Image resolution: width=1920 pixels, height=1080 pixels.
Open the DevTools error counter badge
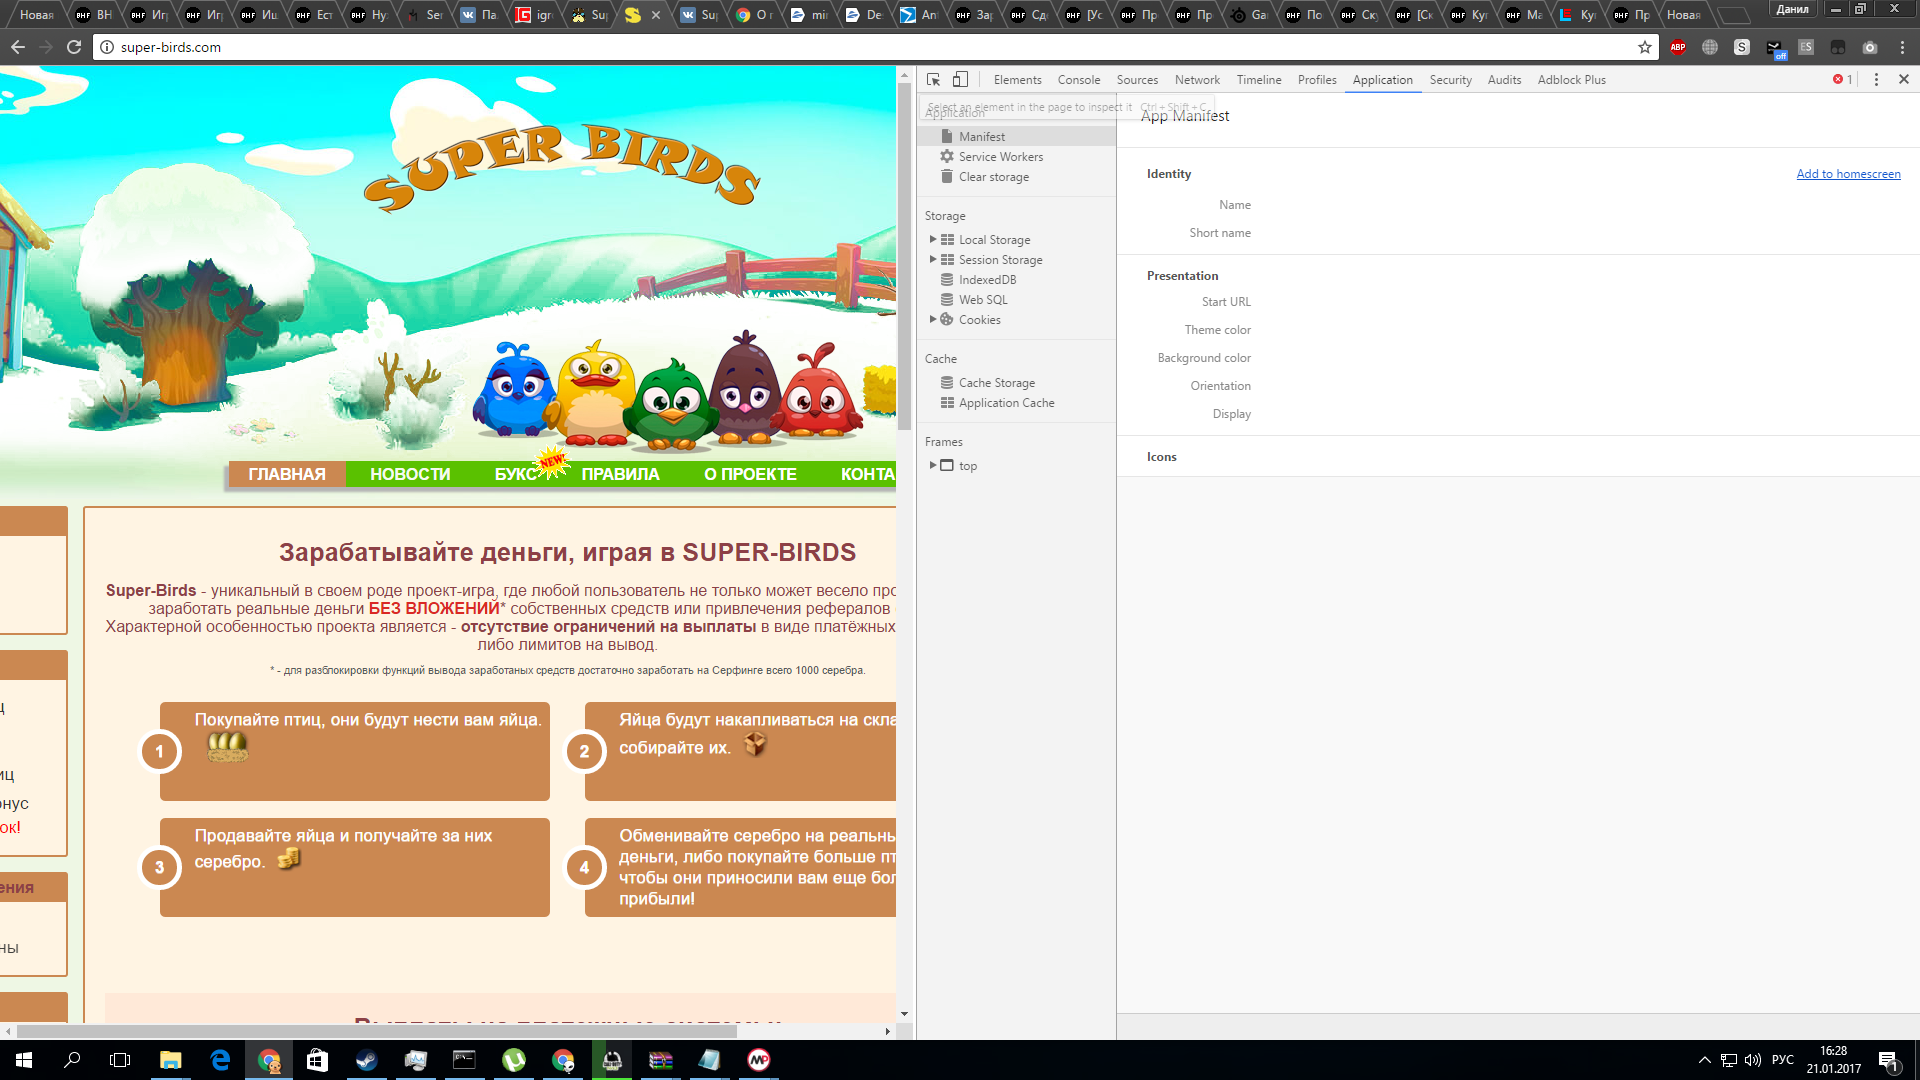(x=1842, y=80)
